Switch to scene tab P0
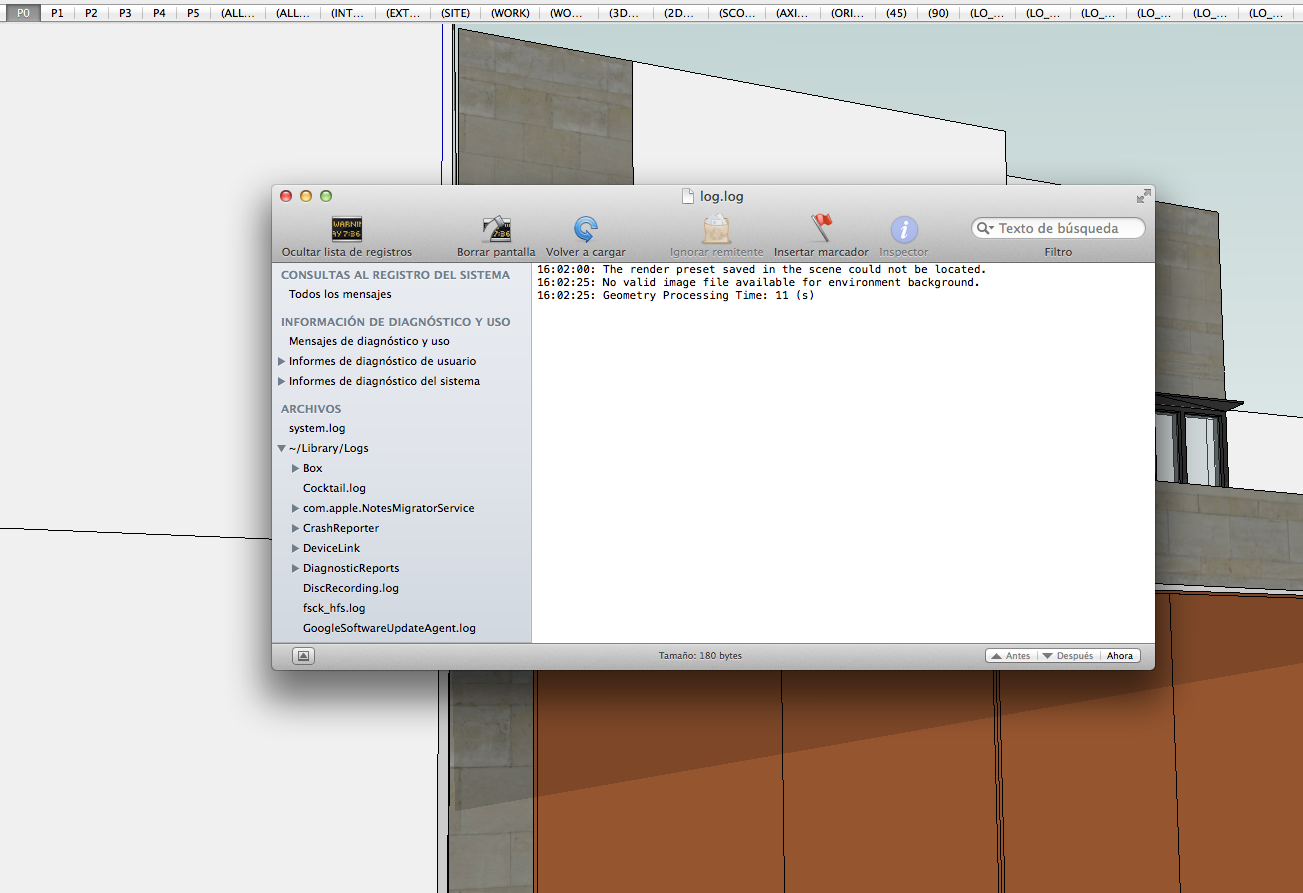Viewport: 1303px width, 893px height. point(23,13)
